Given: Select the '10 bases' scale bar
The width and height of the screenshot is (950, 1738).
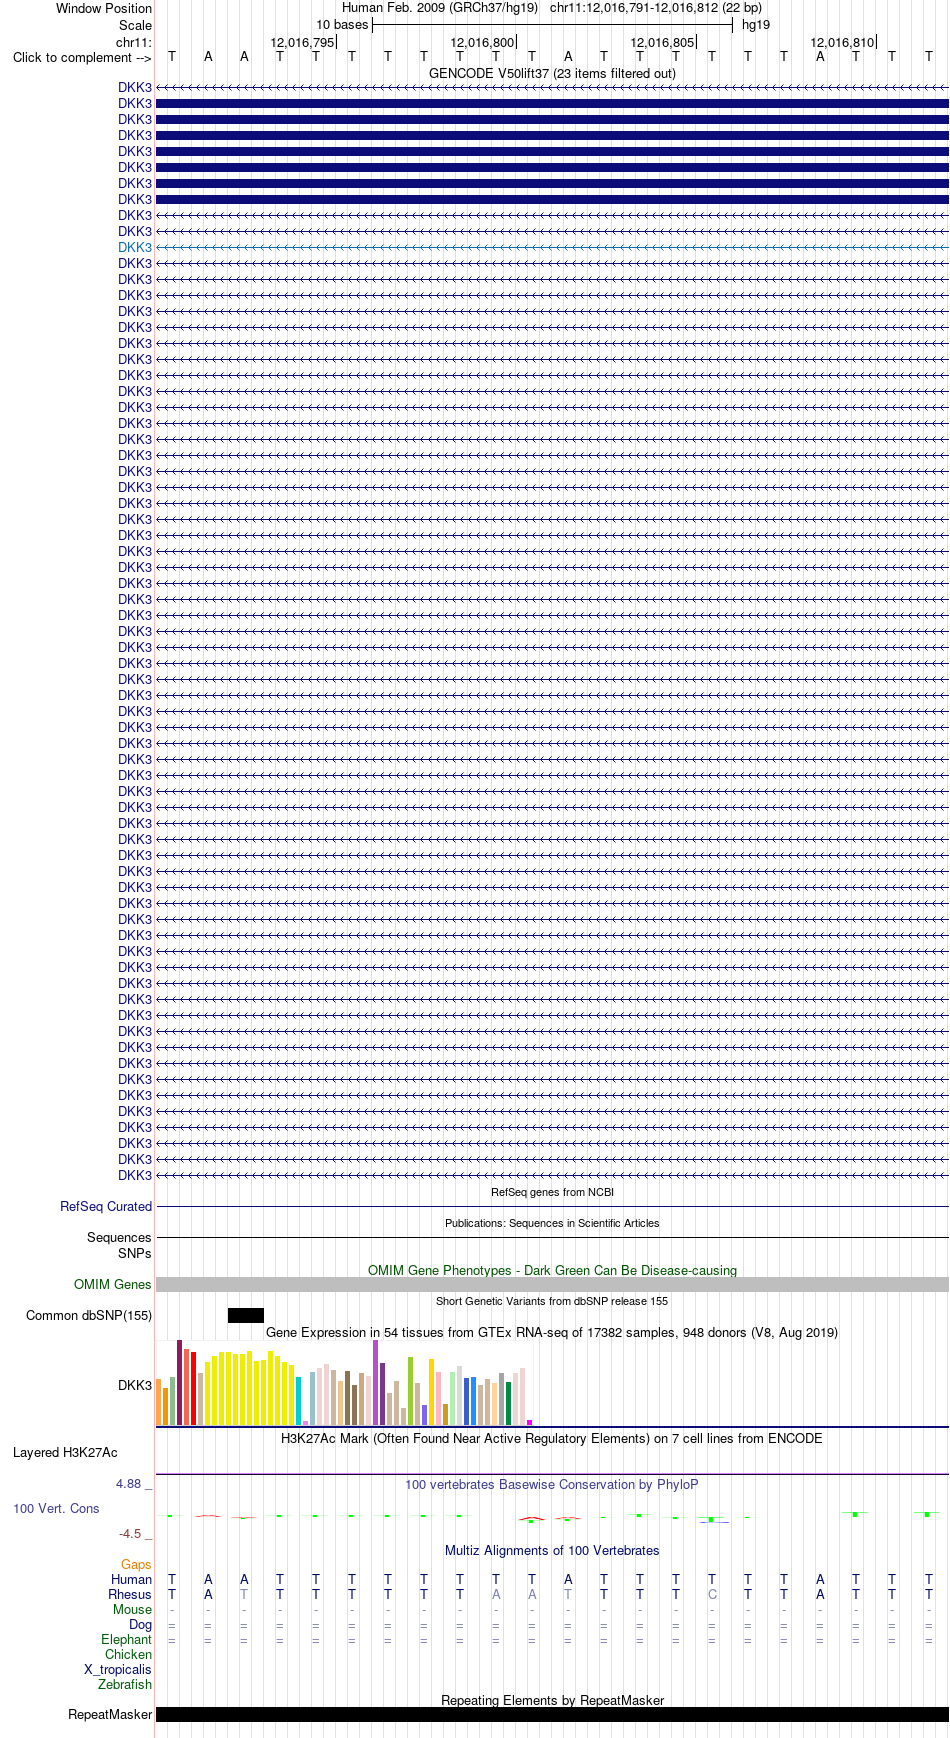Looking at the screenshot, I should tap(552, 25).
